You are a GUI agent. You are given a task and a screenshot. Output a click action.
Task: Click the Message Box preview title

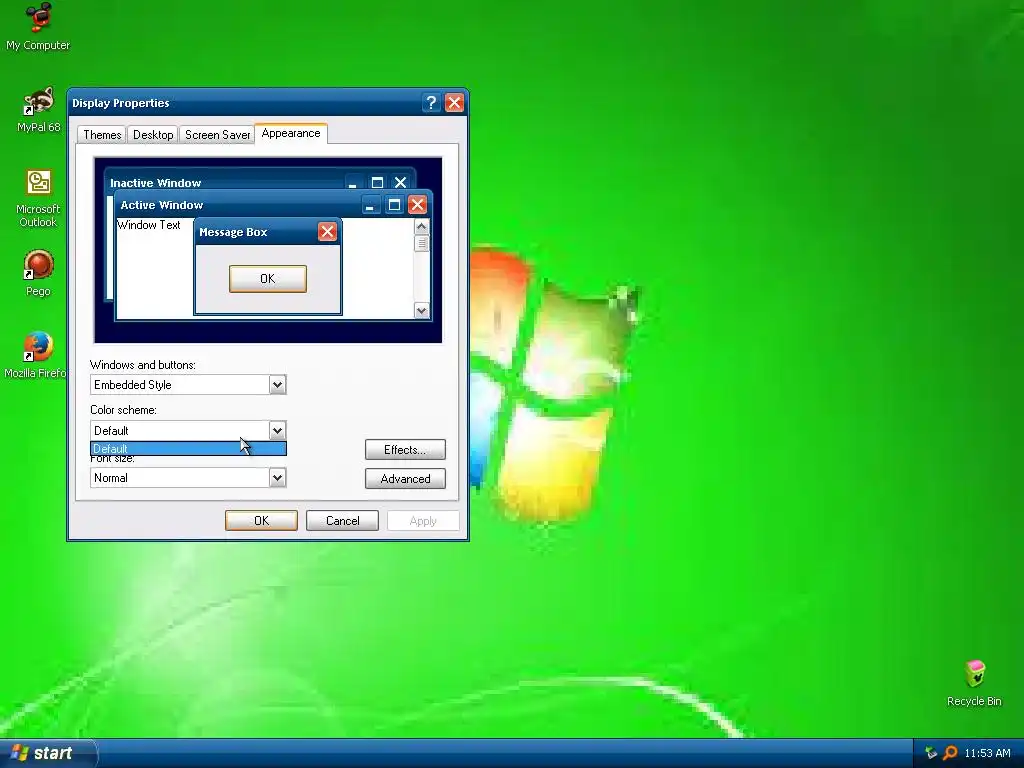pyautogui.click(x=233, y=232)
